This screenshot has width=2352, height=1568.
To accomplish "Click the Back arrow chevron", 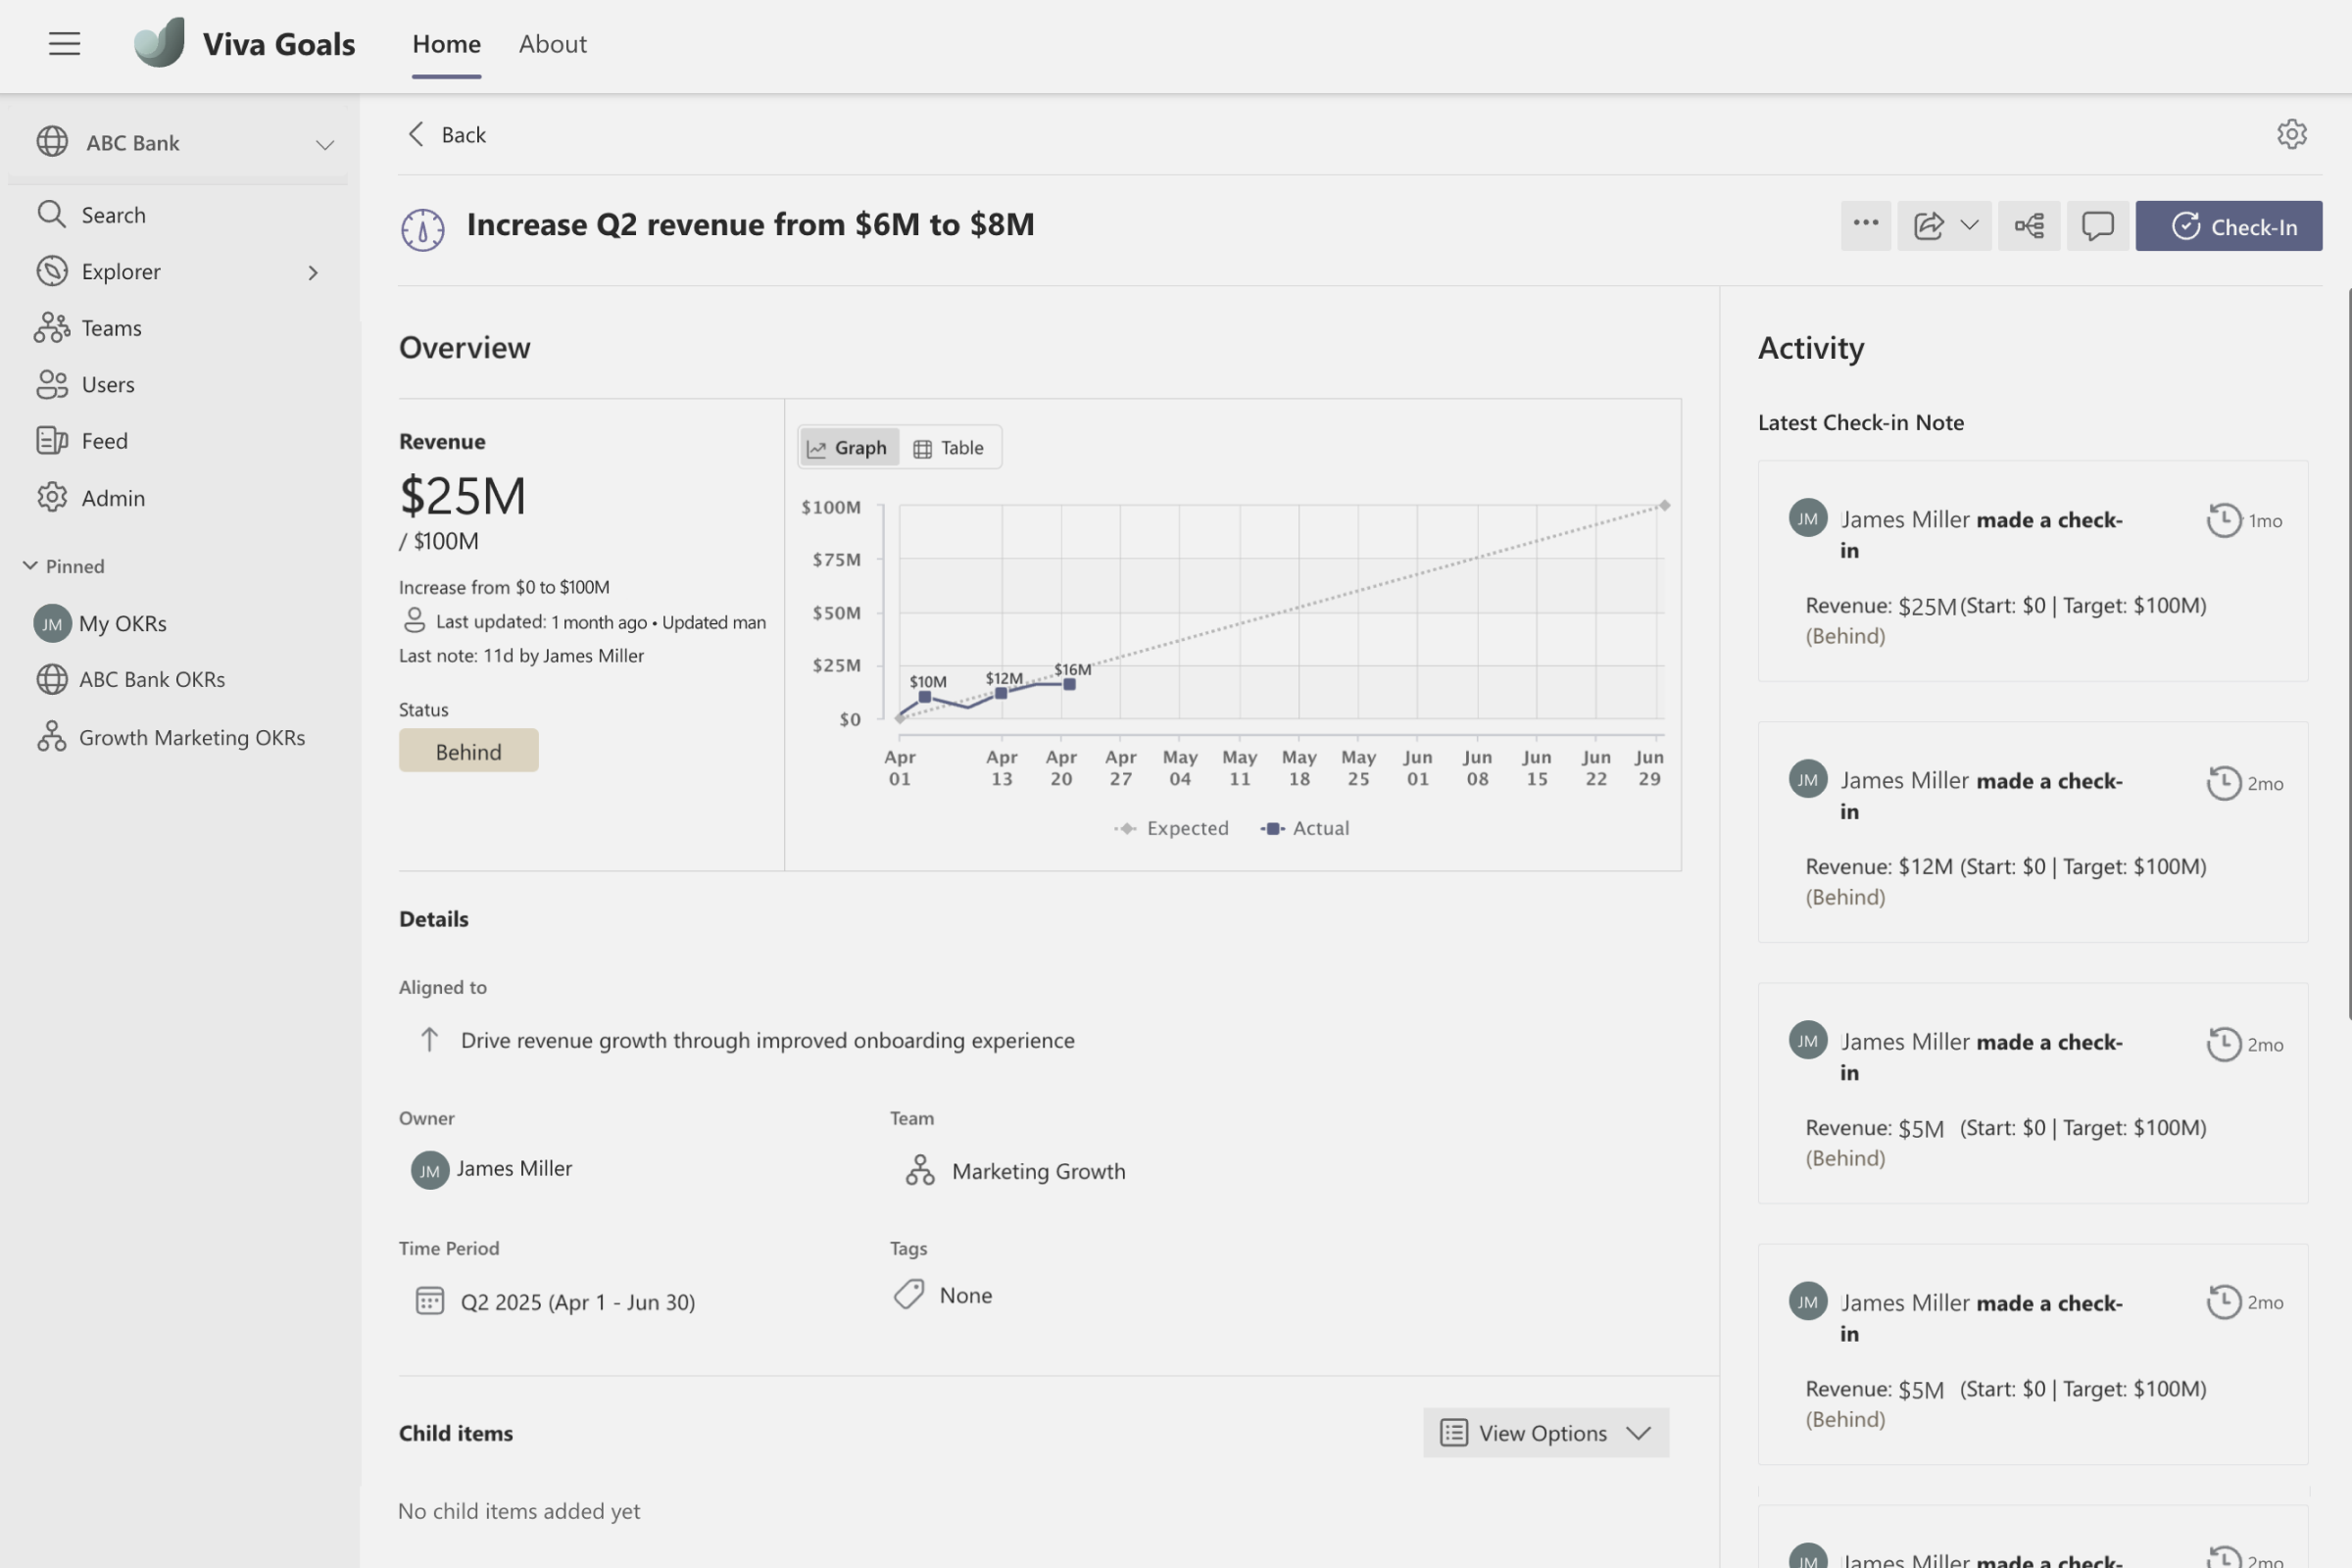I will pyautogui.click(x=416, y=134).
